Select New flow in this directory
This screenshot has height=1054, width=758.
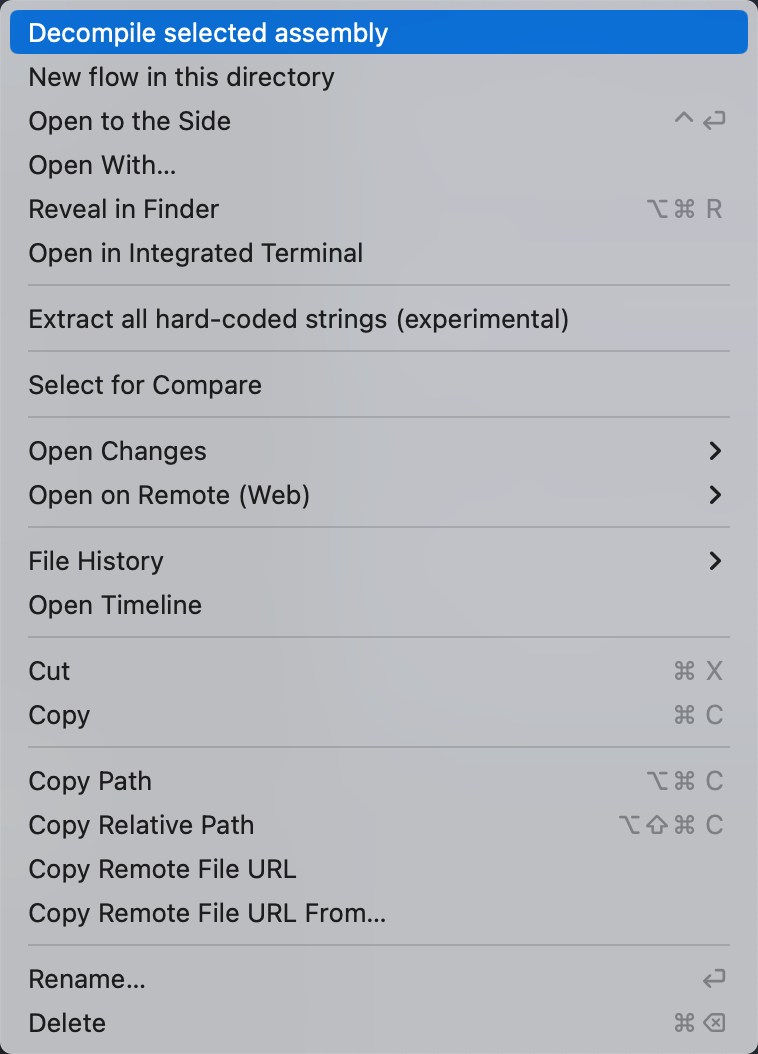point(181,77)
